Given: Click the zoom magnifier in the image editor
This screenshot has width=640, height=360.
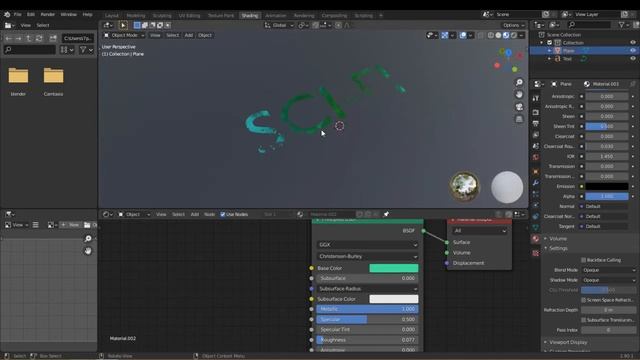Looking at the screenshot, I should point(88,239).
